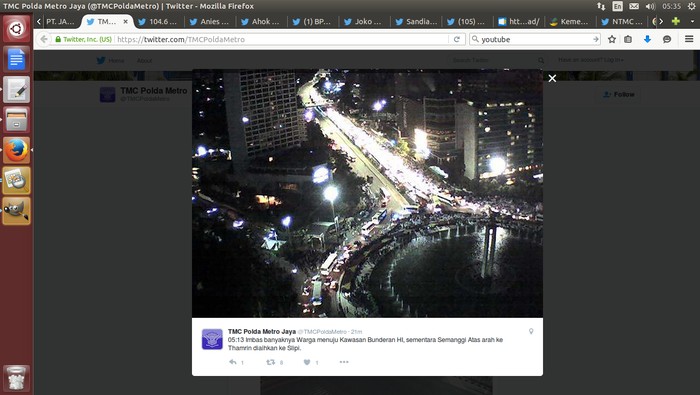Open the TMC Polda Metro Jaya profile name

pos(262,331)
